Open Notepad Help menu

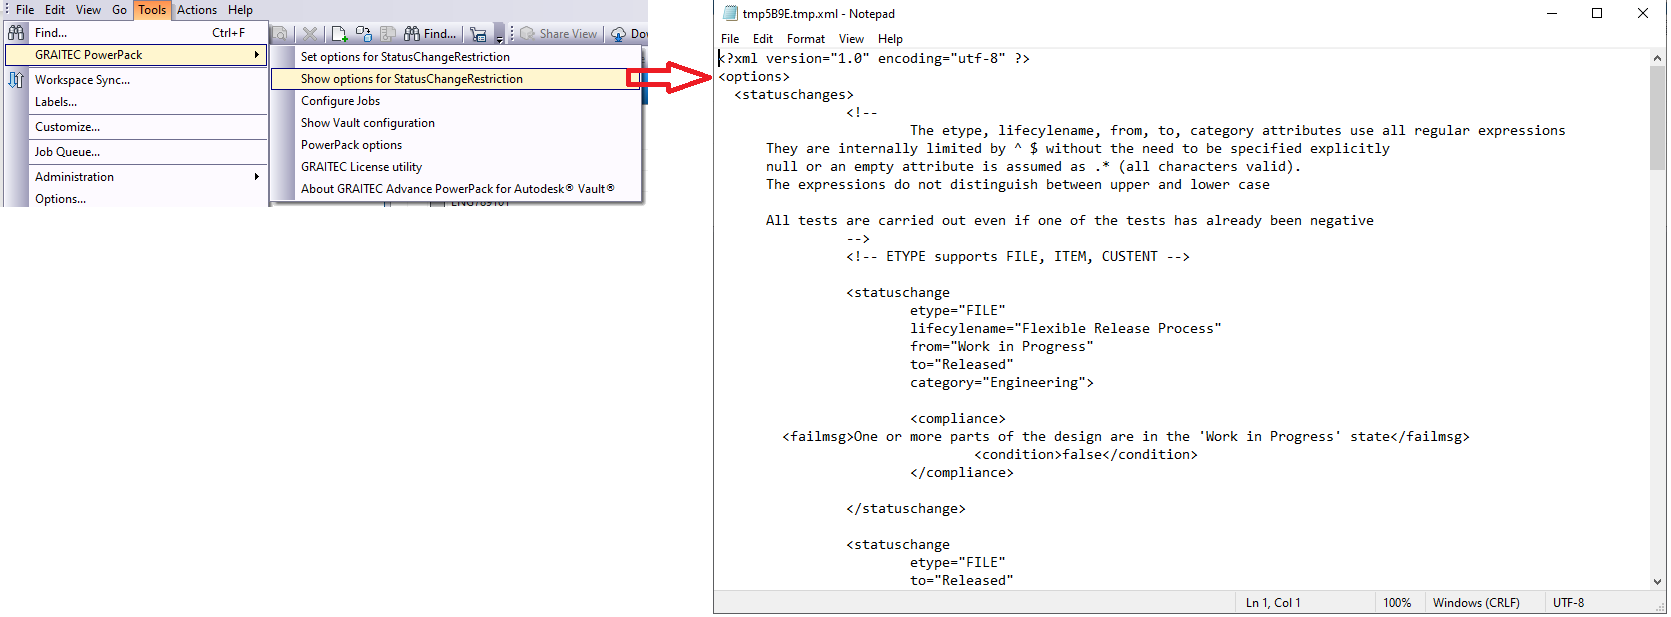point(890,39)
